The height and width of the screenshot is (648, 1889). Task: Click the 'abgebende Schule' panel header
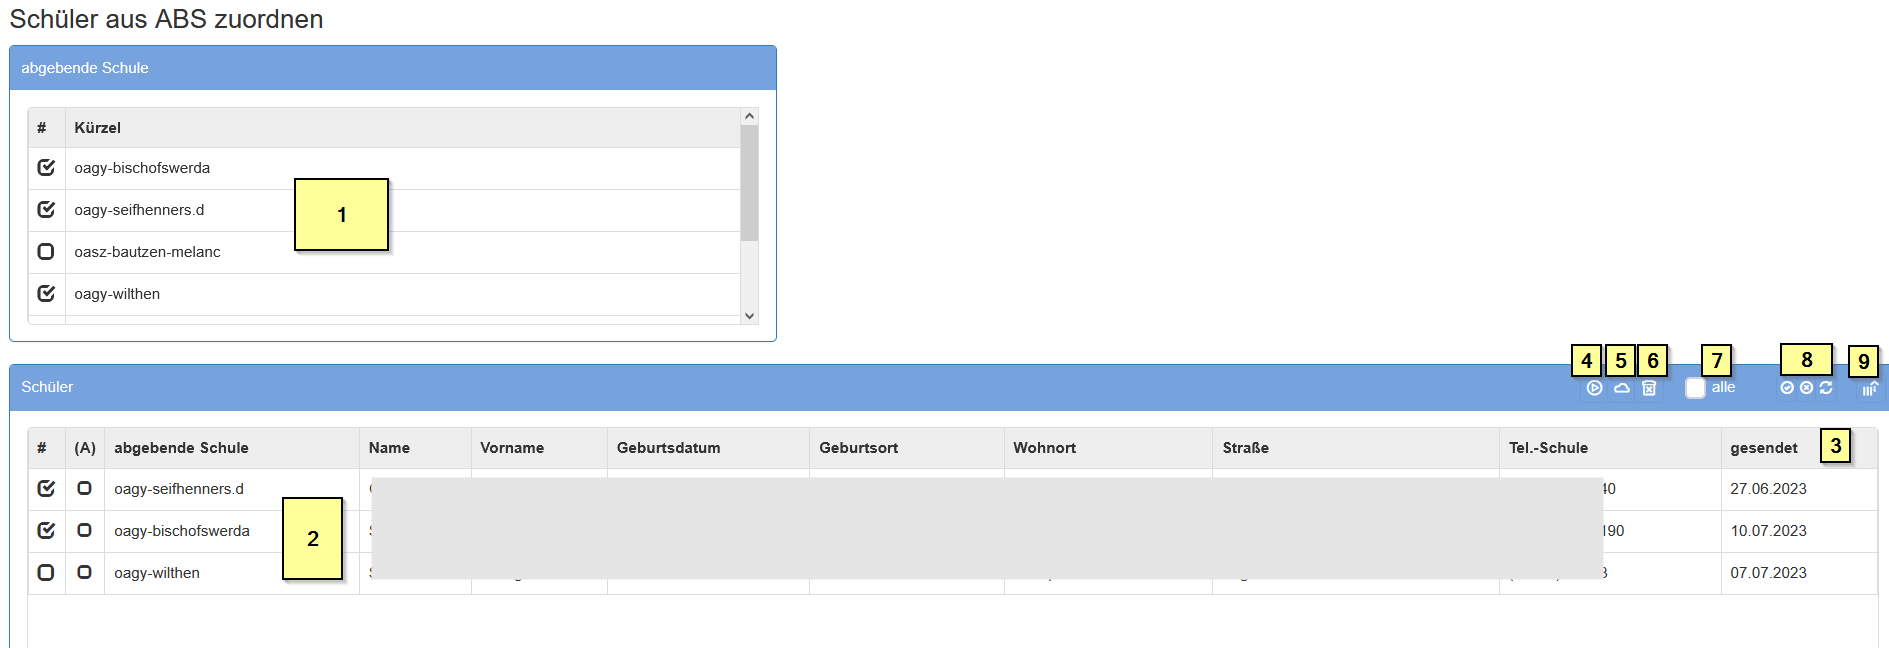(392, 68)
